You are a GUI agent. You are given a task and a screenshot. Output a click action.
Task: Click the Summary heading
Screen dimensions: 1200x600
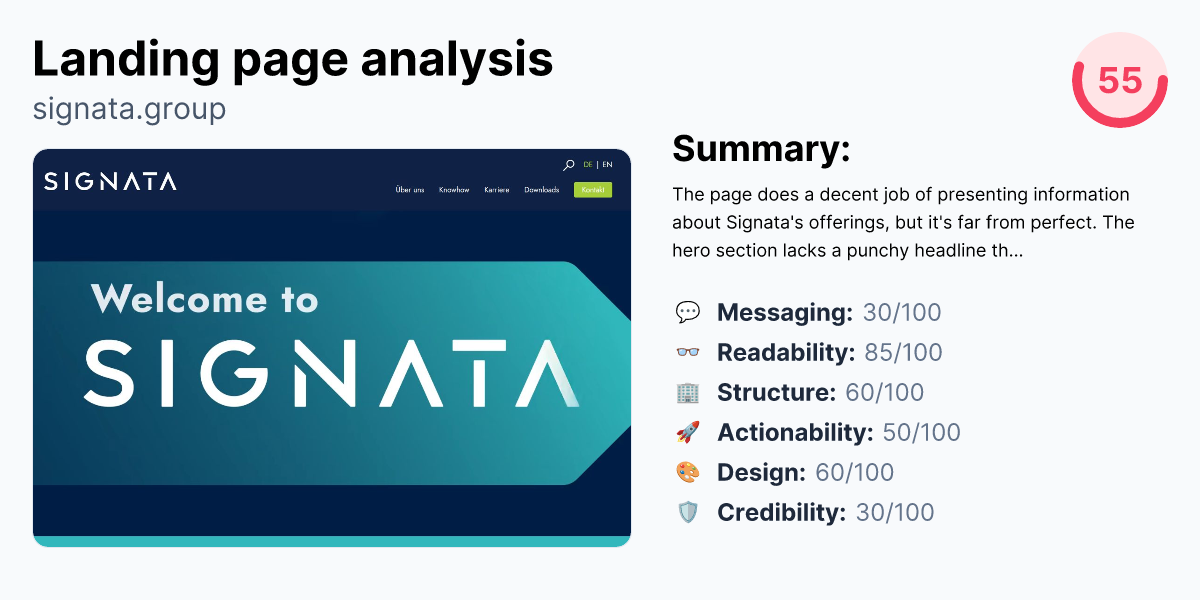pos(762,149)
